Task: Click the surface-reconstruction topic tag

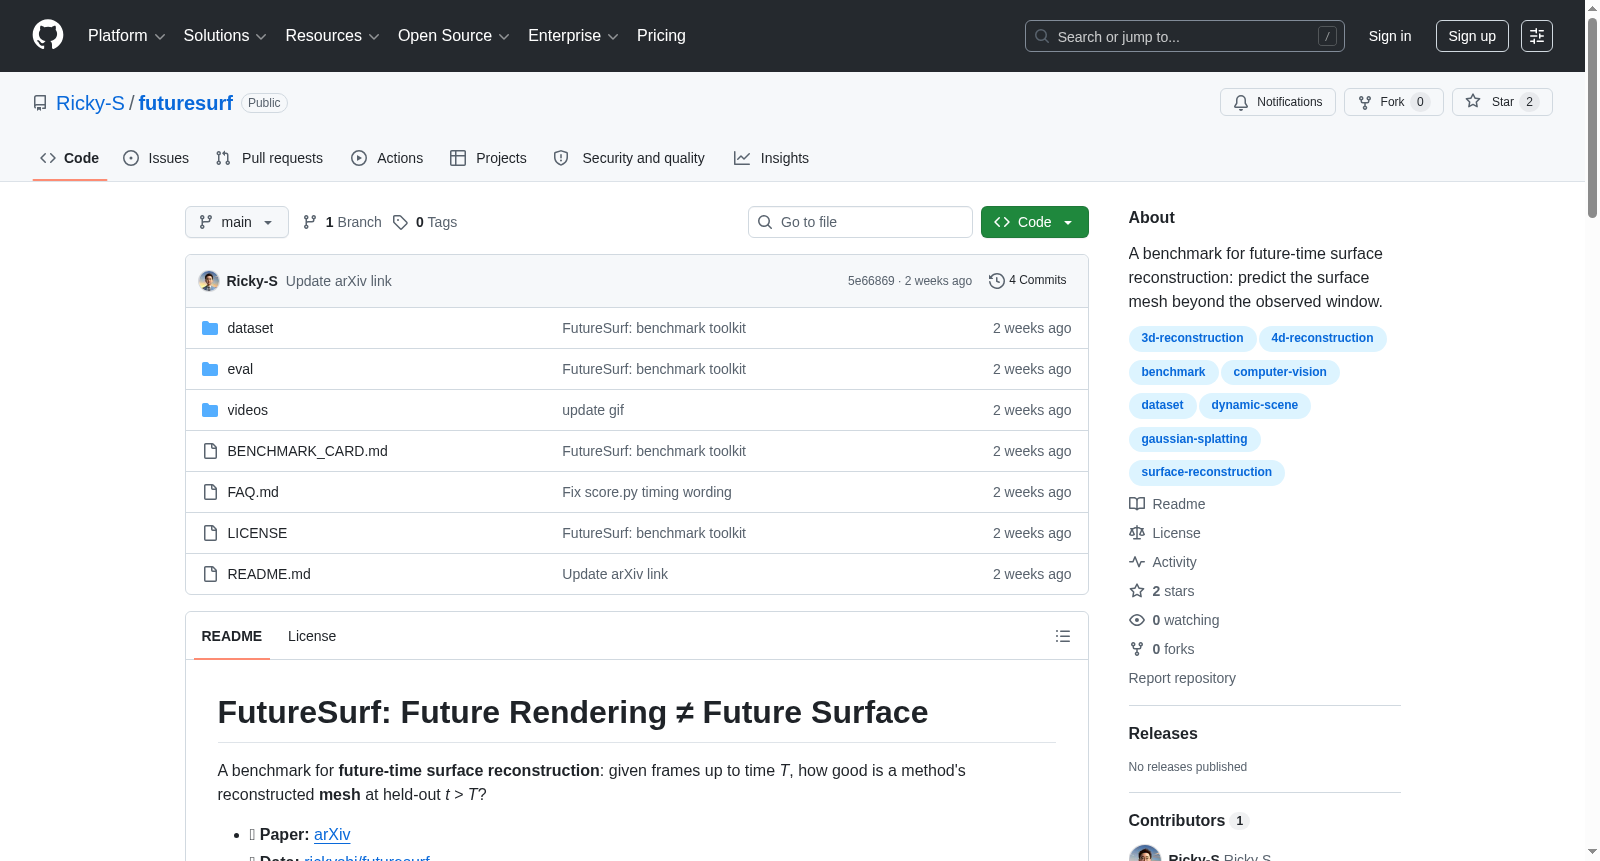Action: (x=1206, y=472)
